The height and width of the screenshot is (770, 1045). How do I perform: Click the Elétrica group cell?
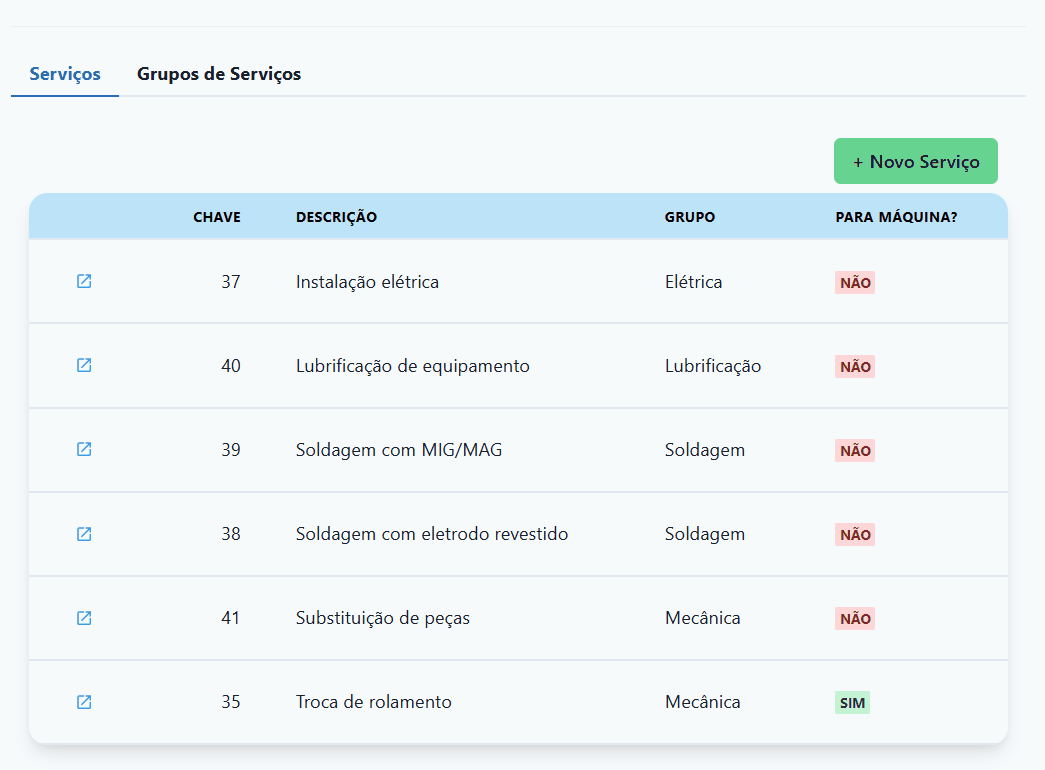693,282
